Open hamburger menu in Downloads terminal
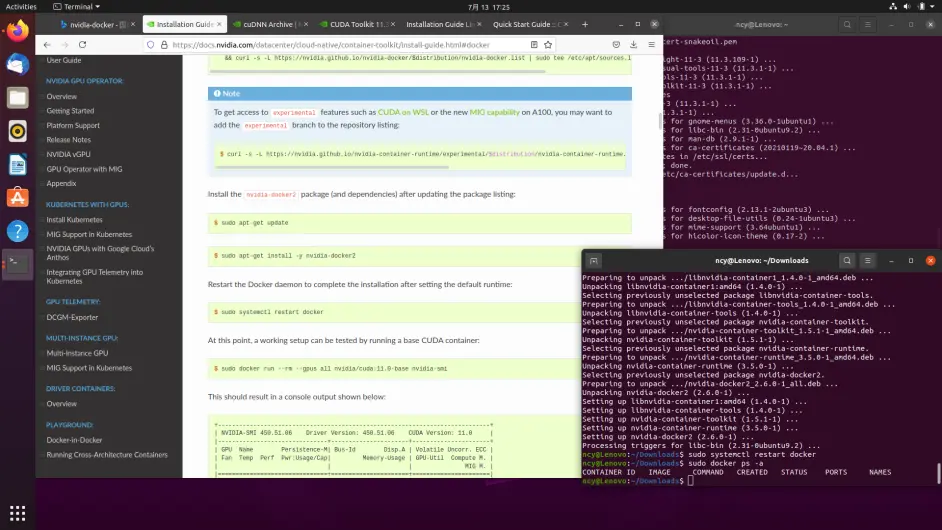 (868, 261)
